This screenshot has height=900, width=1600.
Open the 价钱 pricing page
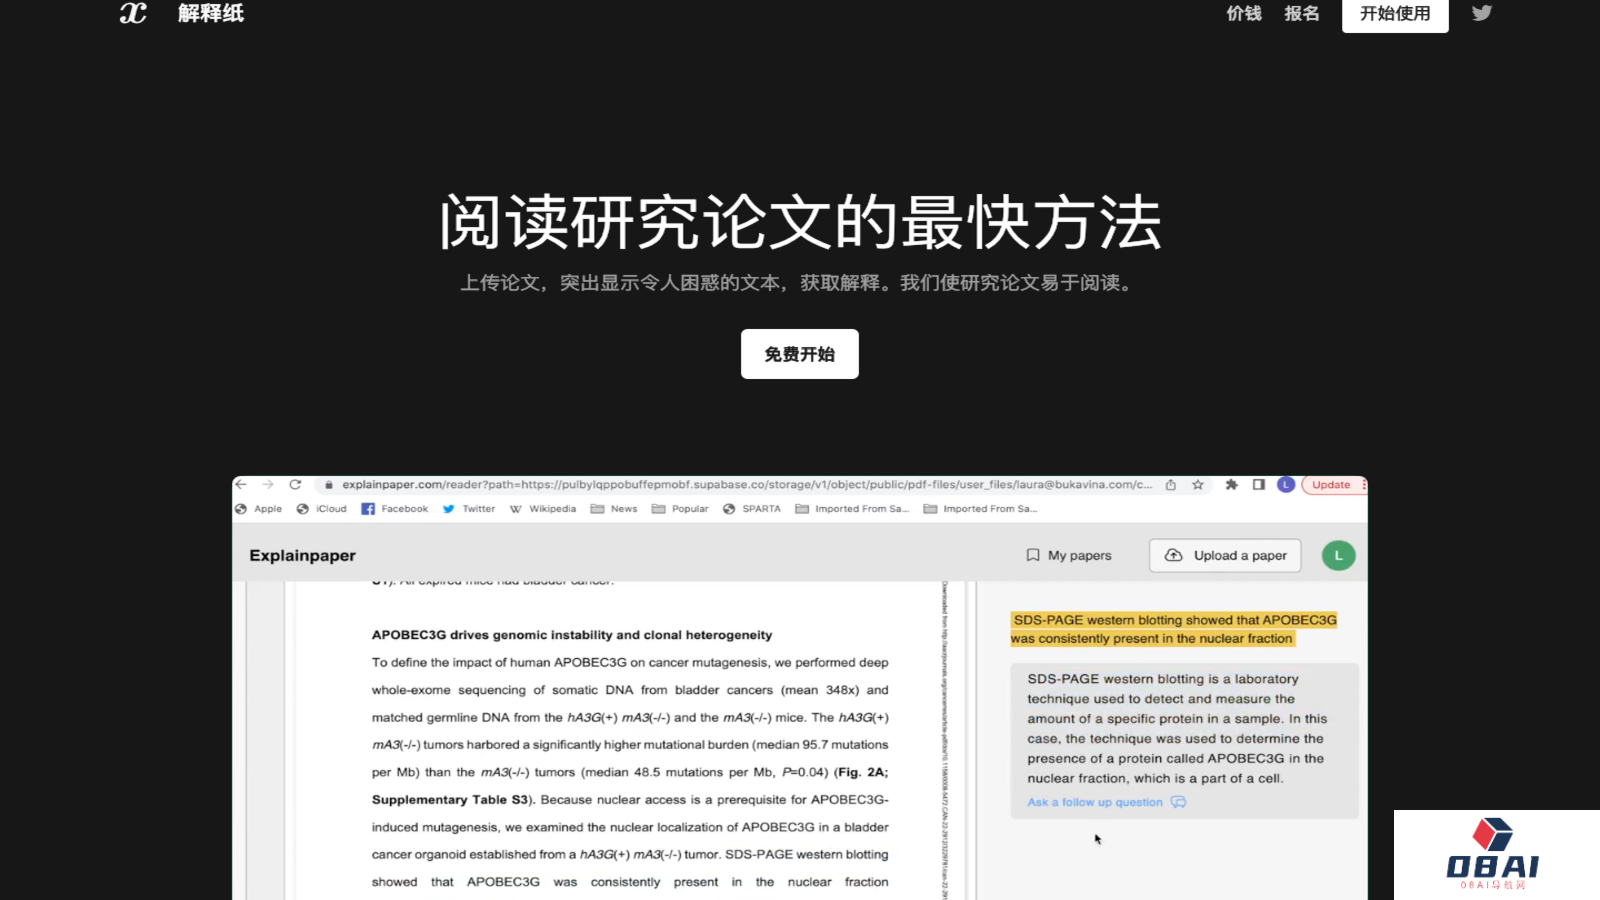tap(1244, 13)
